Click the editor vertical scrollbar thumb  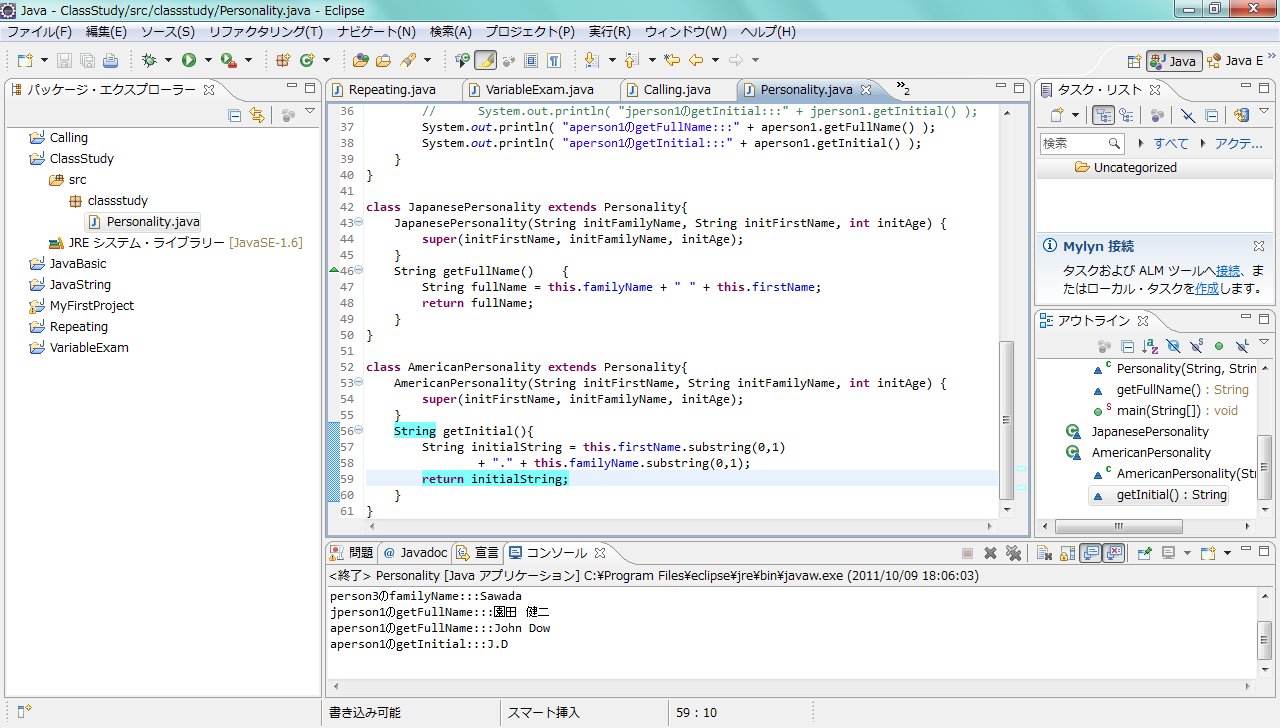(x=1006, y=420)
